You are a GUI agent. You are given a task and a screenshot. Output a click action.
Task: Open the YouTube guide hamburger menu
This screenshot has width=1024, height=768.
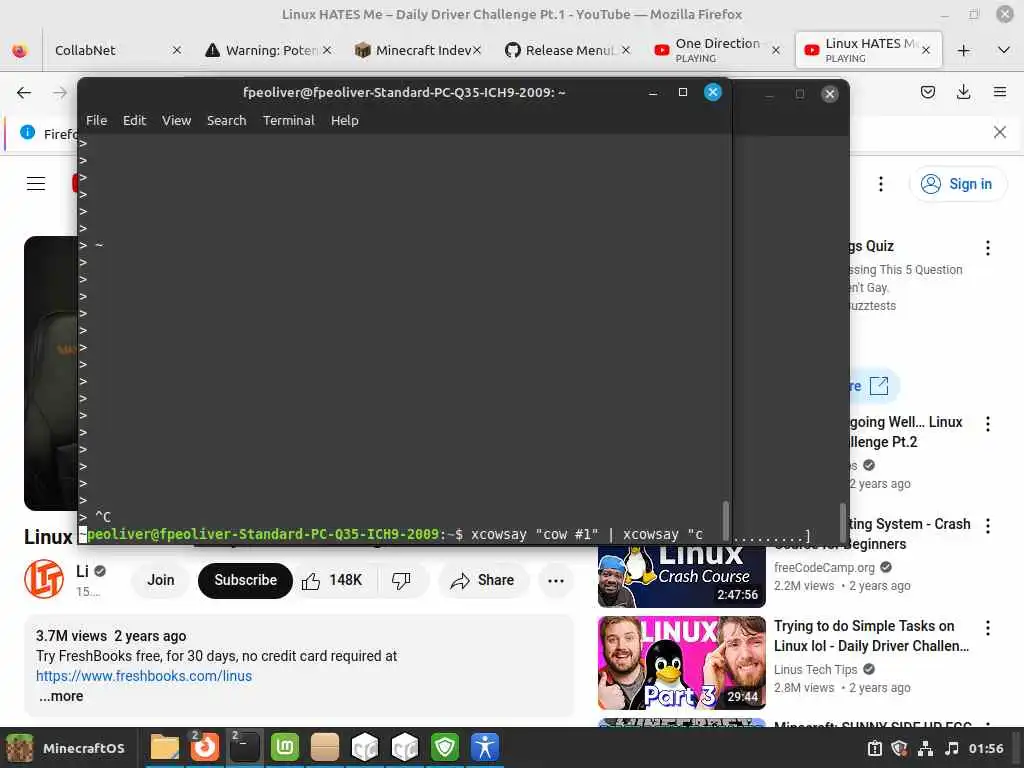tap(36, 184)
